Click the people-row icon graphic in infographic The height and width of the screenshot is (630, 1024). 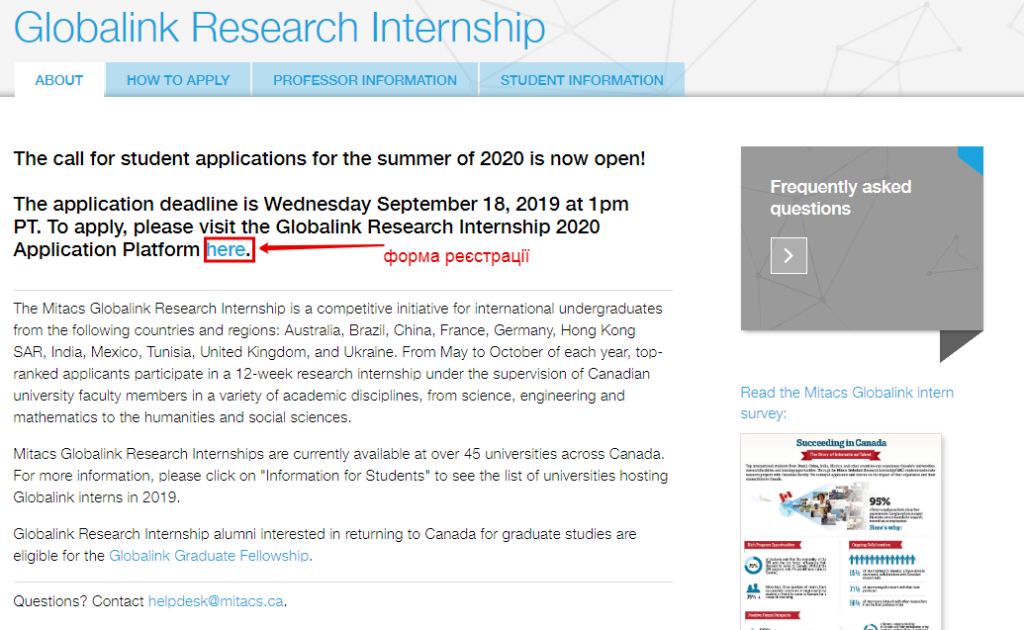point(882,559)
